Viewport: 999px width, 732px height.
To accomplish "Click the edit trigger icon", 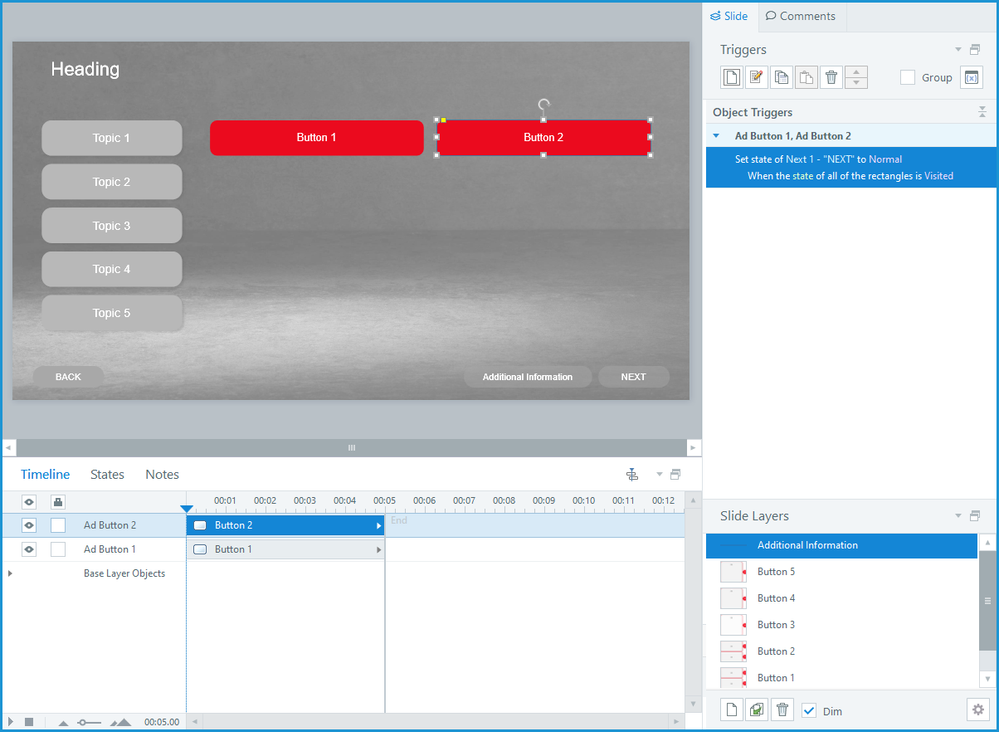I will (757, 77).
